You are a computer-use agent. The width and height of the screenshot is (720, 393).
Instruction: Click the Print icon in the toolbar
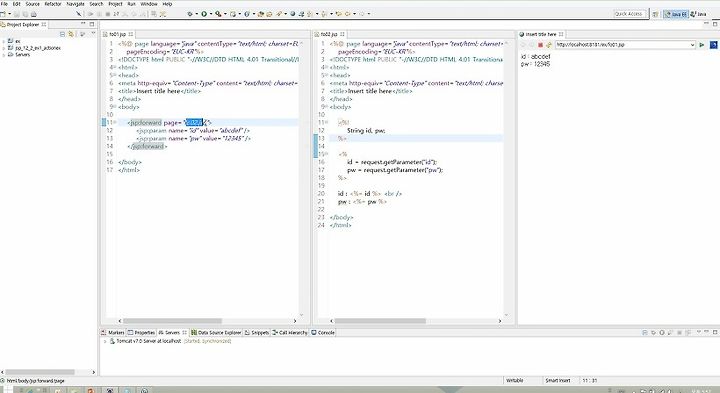[x=34, y=14]
